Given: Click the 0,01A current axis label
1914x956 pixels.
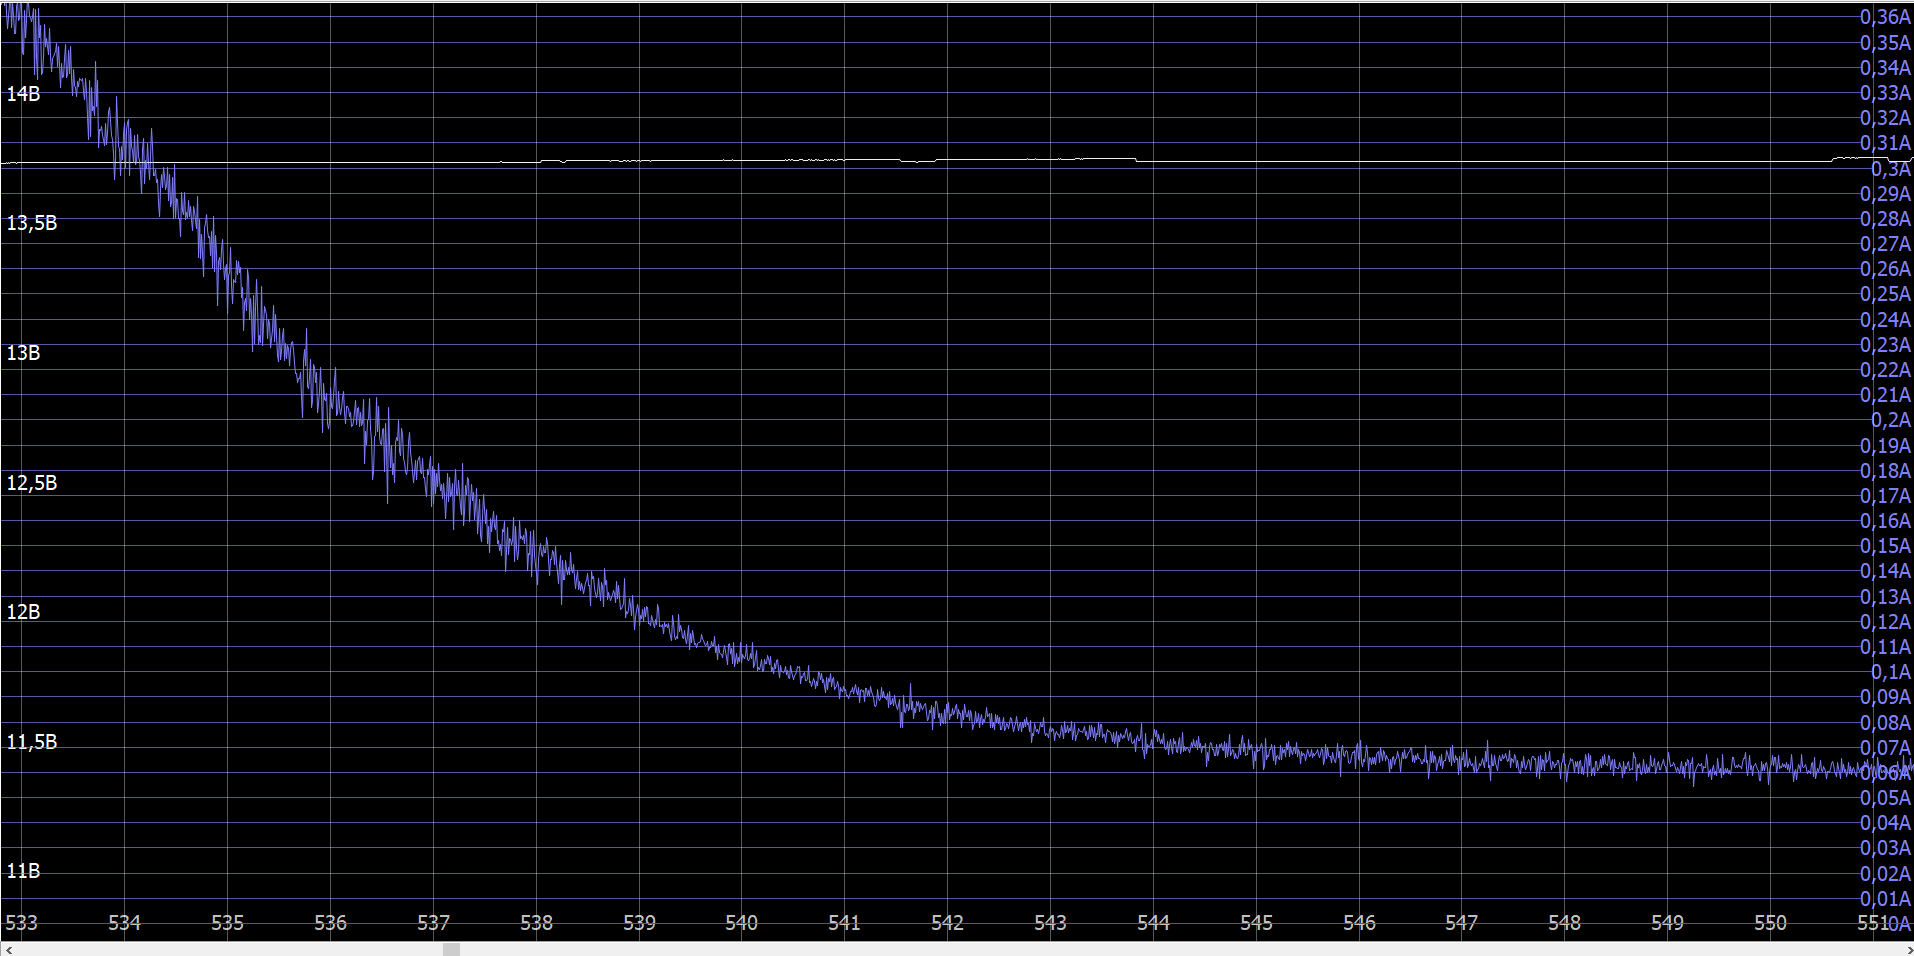Looking at the screenshot, I should pyautogui.click(x=1885, y=899).
